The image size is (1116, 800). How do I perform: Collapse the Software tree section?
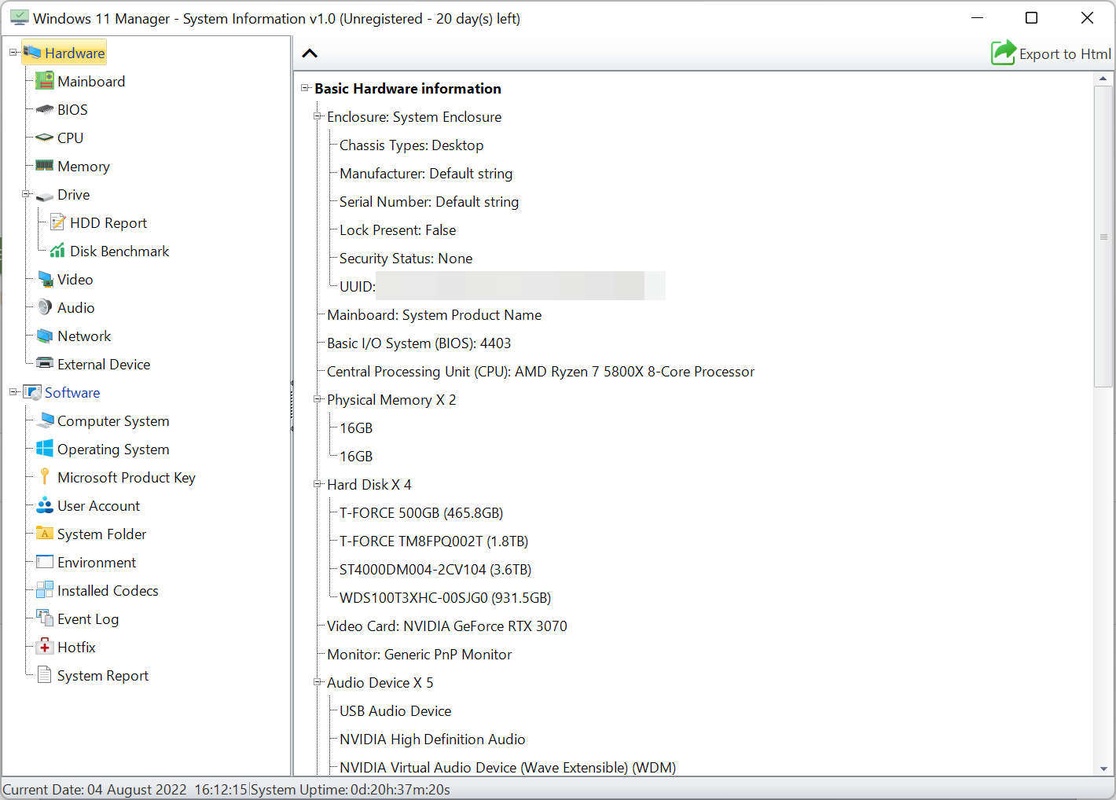point(14,393)
